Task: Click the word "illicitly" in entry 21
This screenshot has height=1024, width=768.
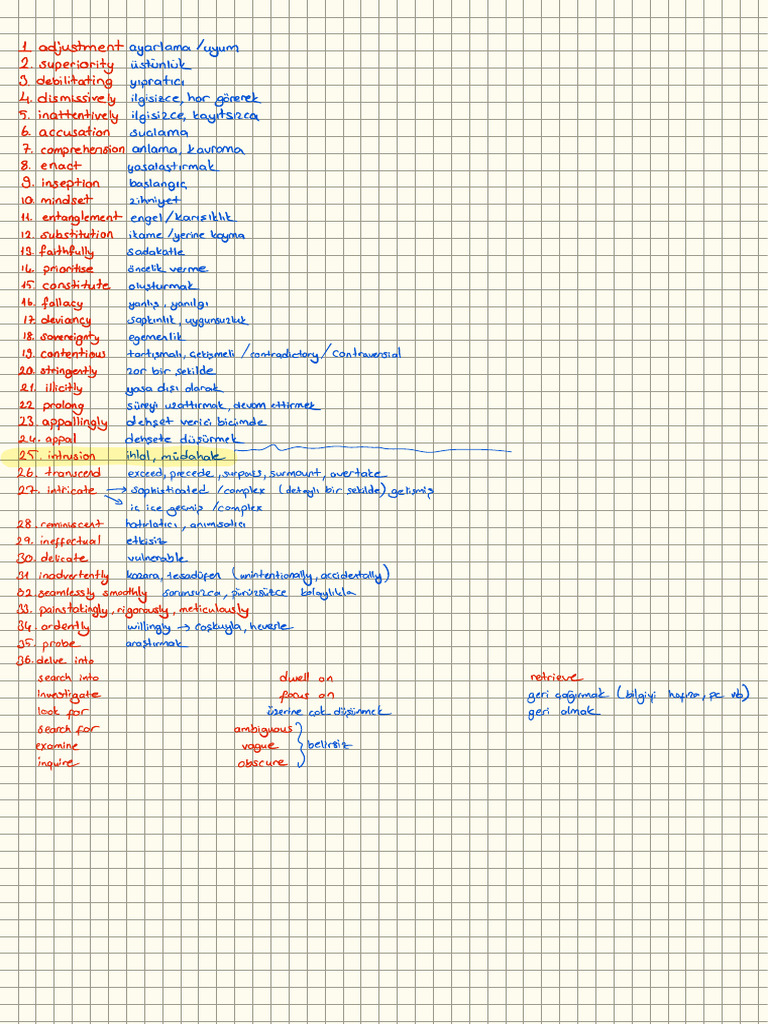Action: [64, 389]
